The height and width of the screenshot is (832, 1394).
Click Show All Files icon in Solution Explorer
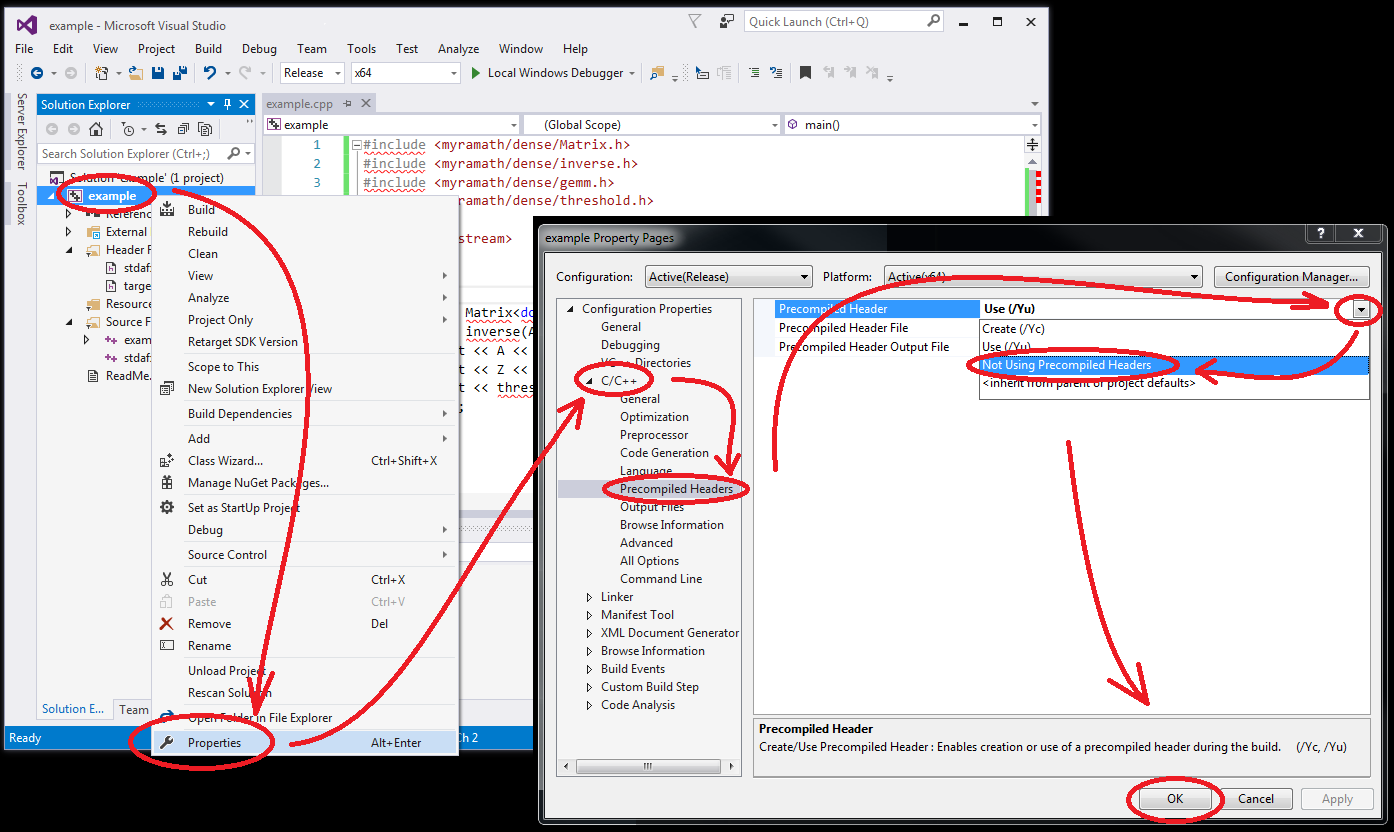tap(205, 129)
